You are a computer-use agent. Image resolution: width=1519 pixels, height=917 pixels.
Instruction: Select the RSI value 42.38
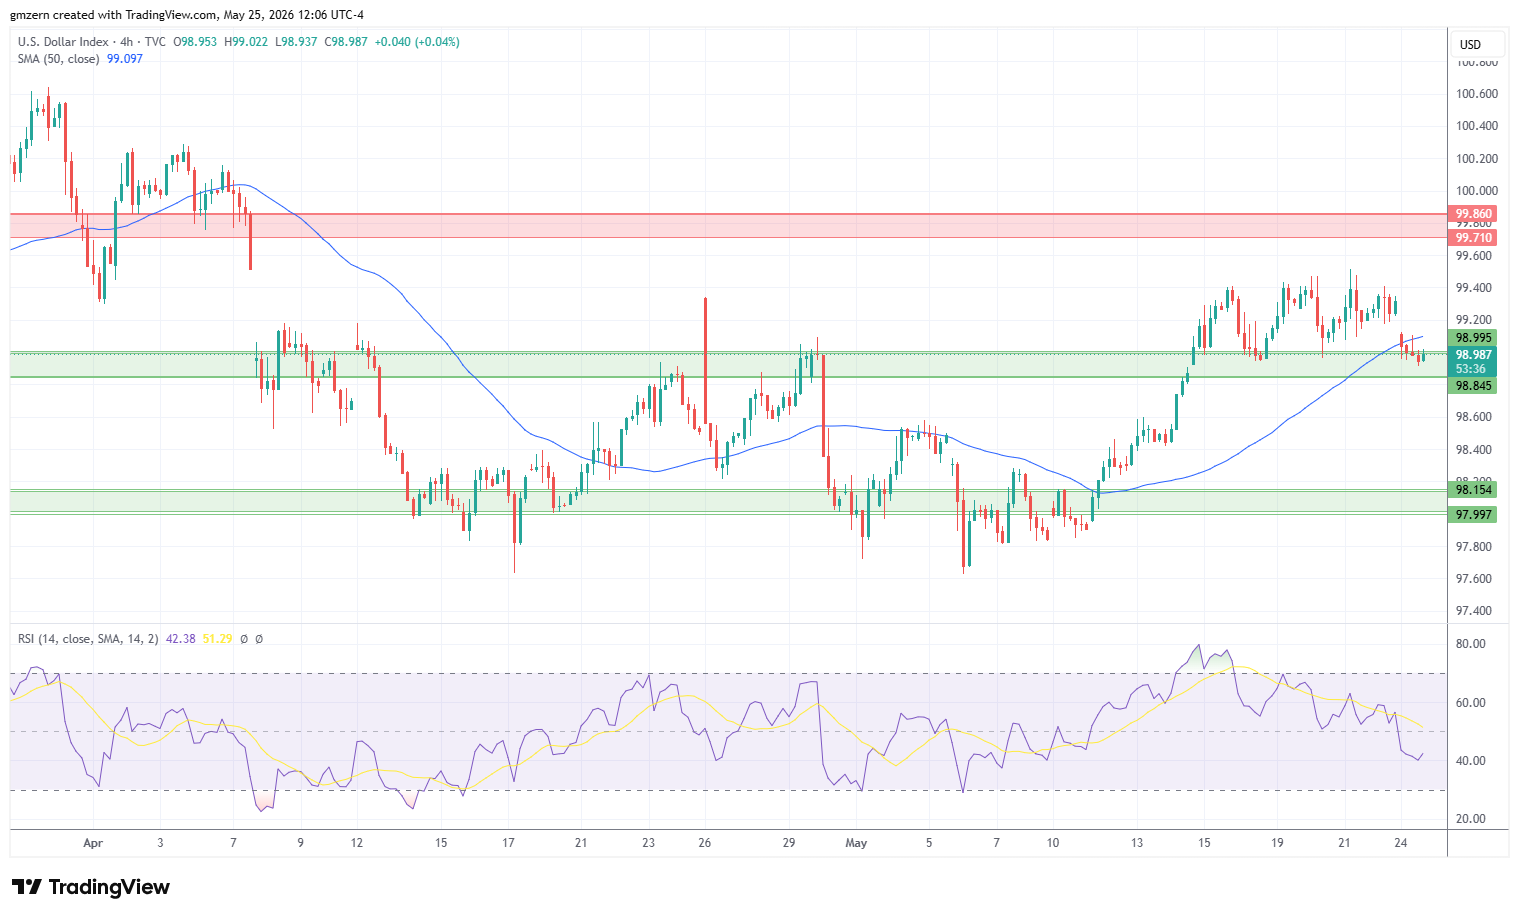tap(181, 638)
